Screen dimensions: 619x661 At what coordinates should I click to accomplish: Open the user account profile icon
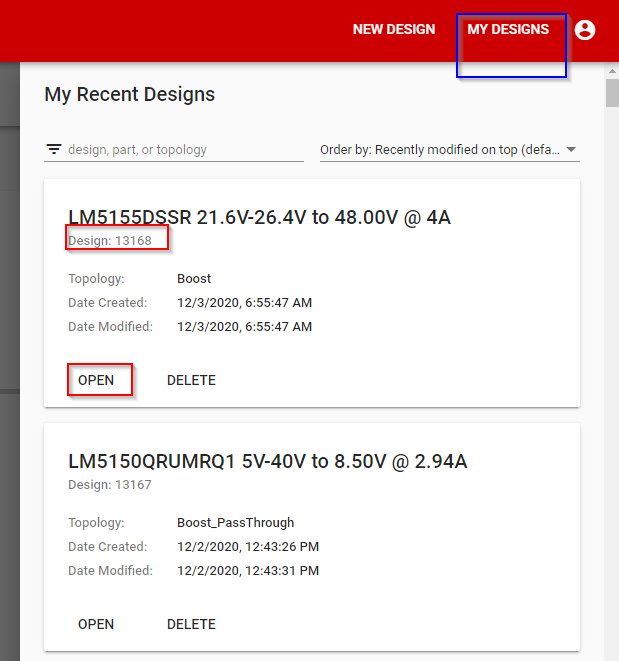[x=585, y=30]
